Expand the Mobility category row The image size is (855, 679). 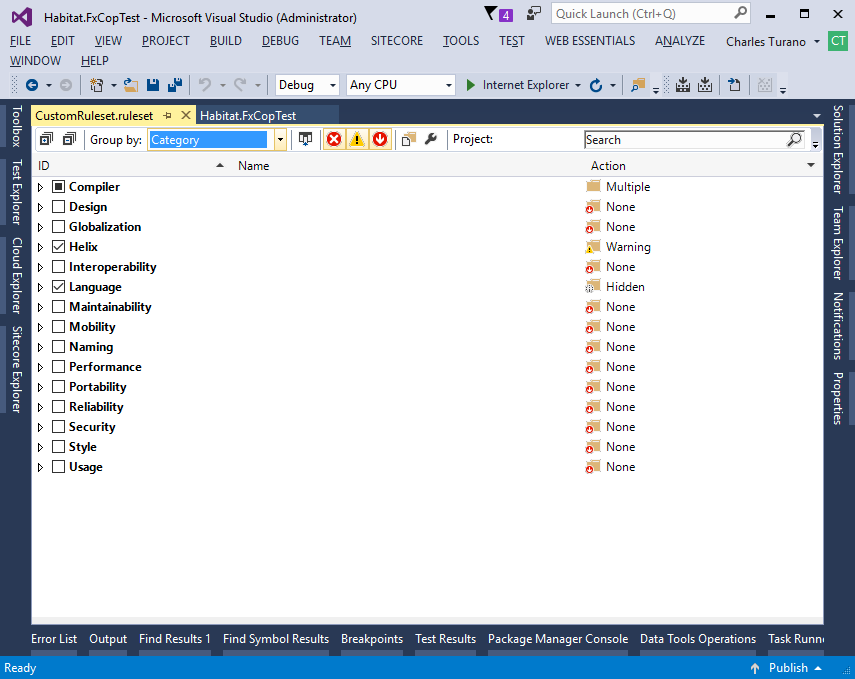tap(40, 327)
